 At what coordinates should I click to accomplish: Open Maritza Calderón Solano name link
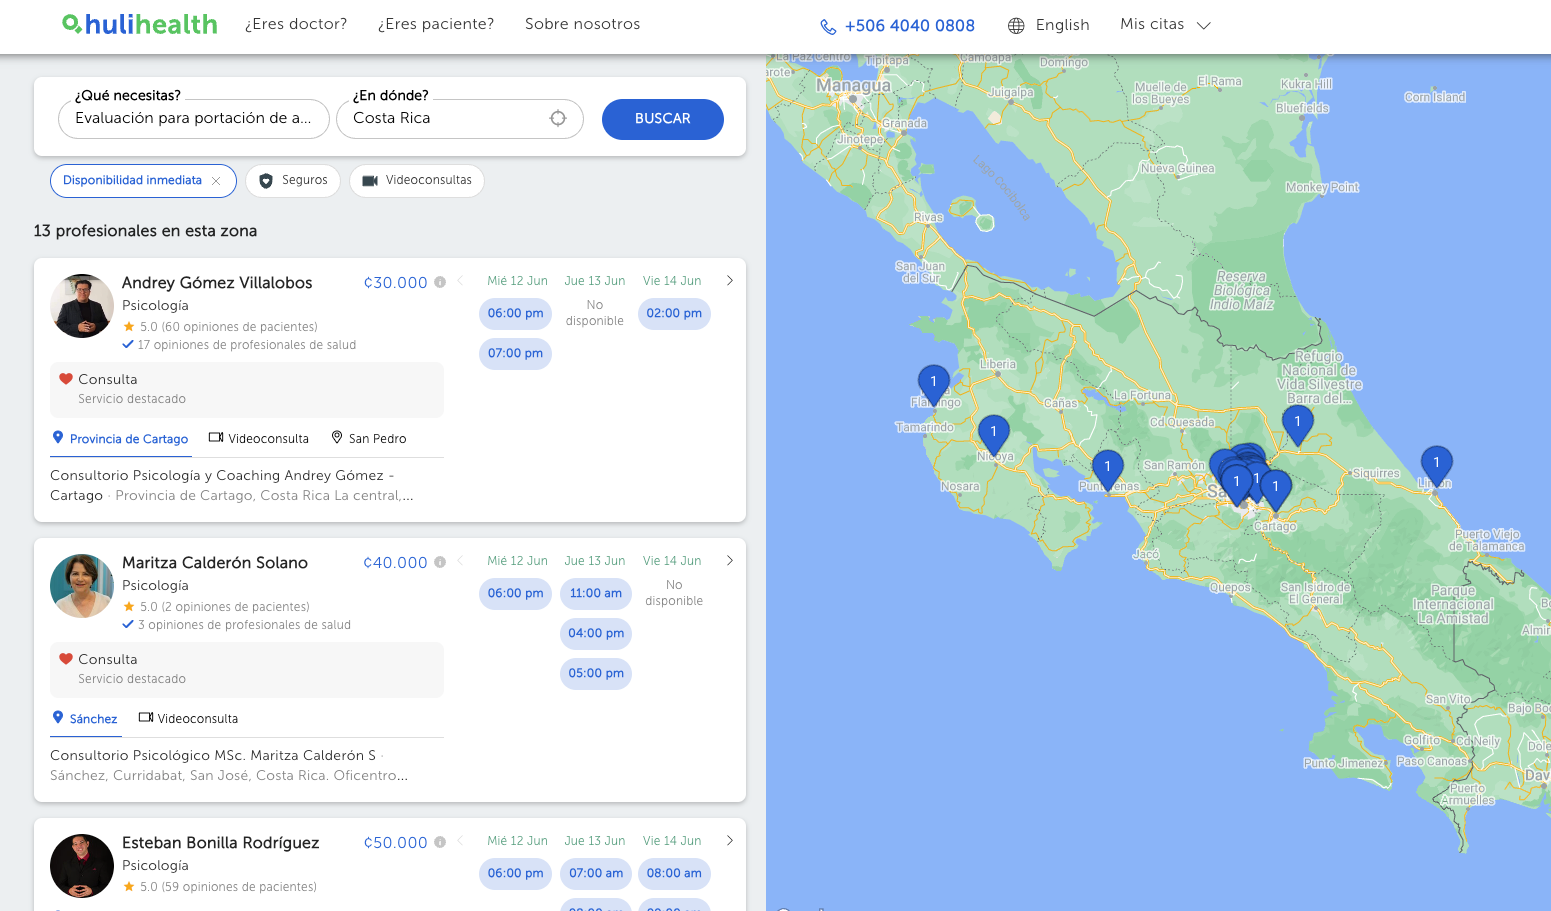[x=215, y=563]
